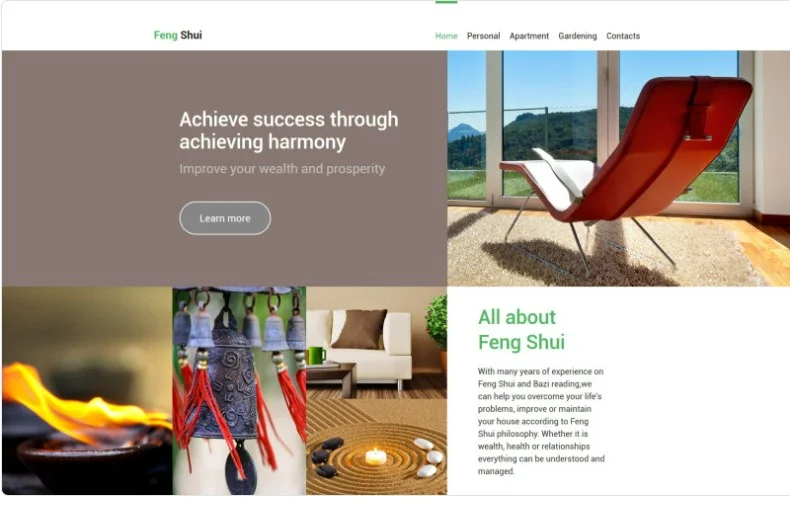Screen dimensions: 790x530
Task: Click the Feng Shui site logo
Action: (178, 35)
